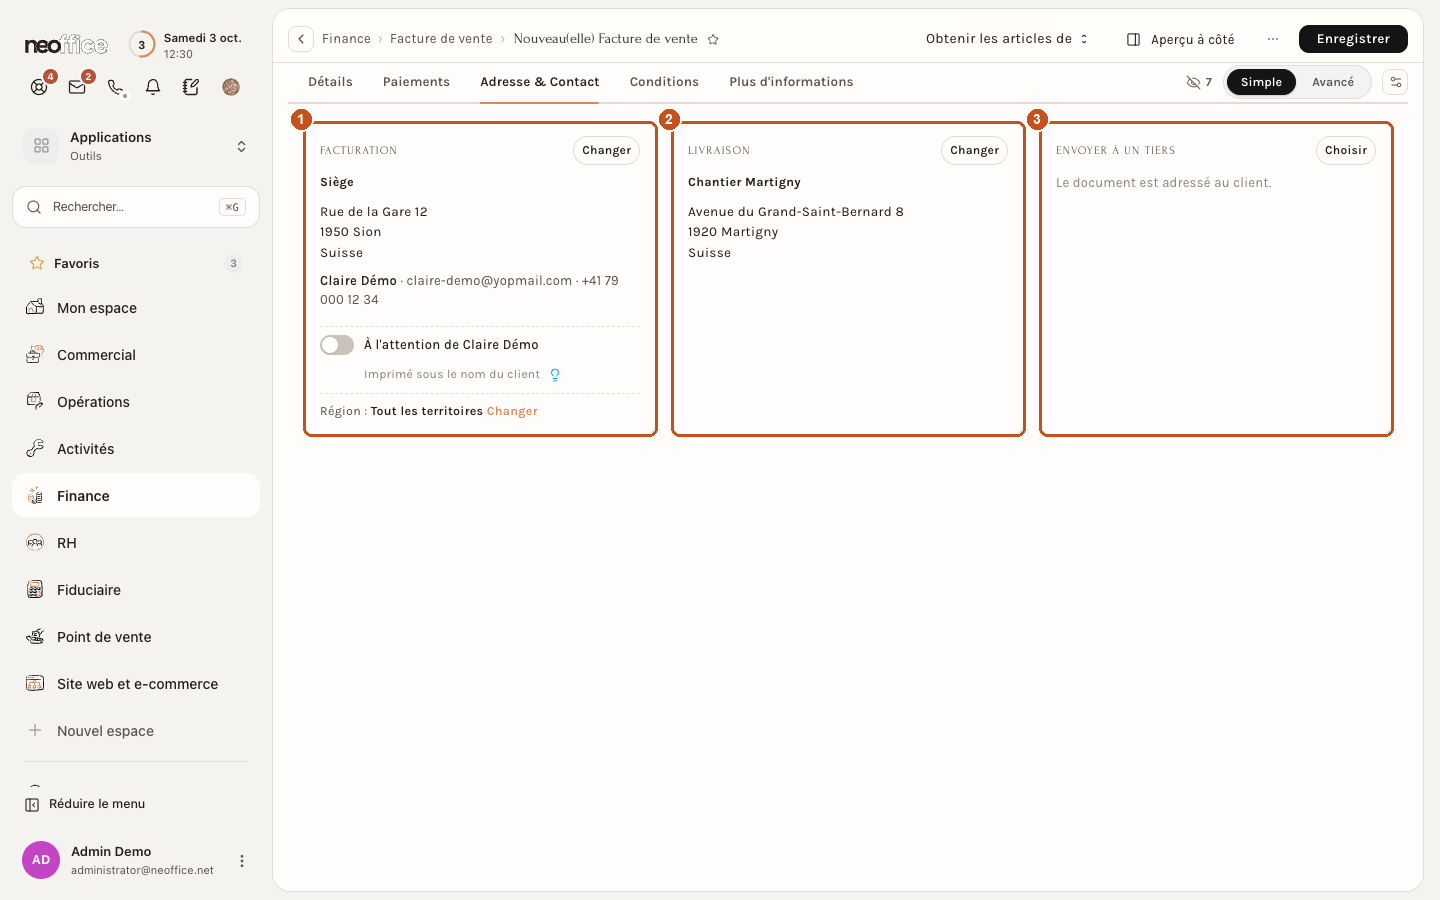
Task: Open the notifications bell
Action: [153, 87]
